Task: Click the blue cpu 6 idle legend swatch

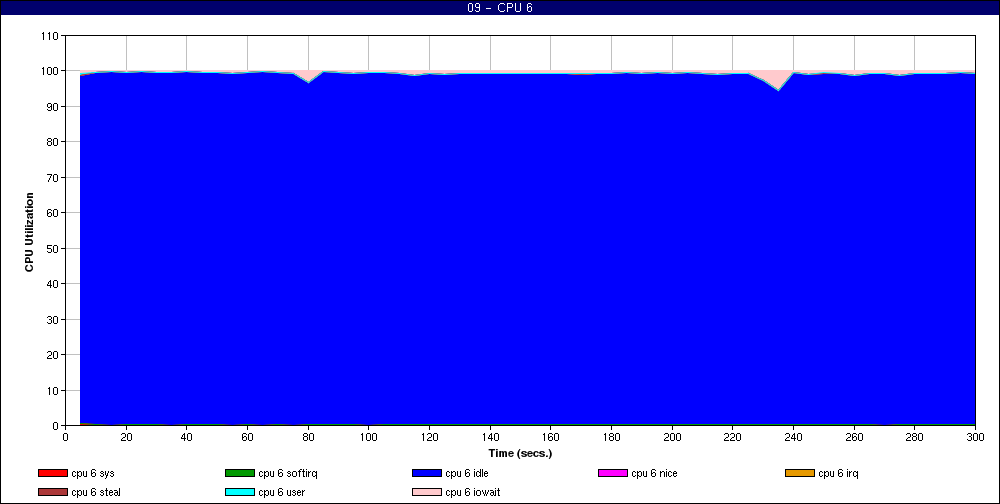Action: [427, 473]
